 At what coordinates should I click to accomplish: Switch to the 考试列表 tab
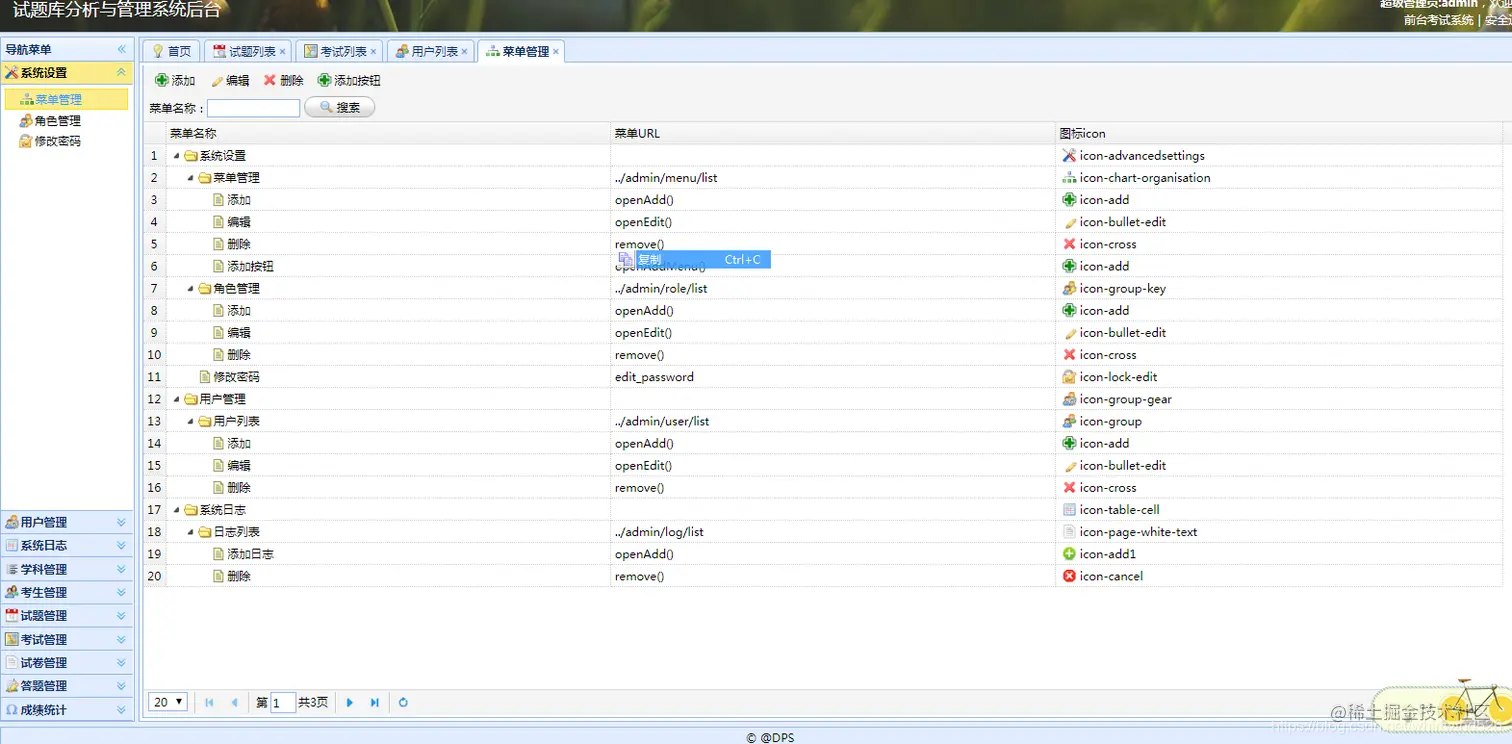[x=340, y=51]
